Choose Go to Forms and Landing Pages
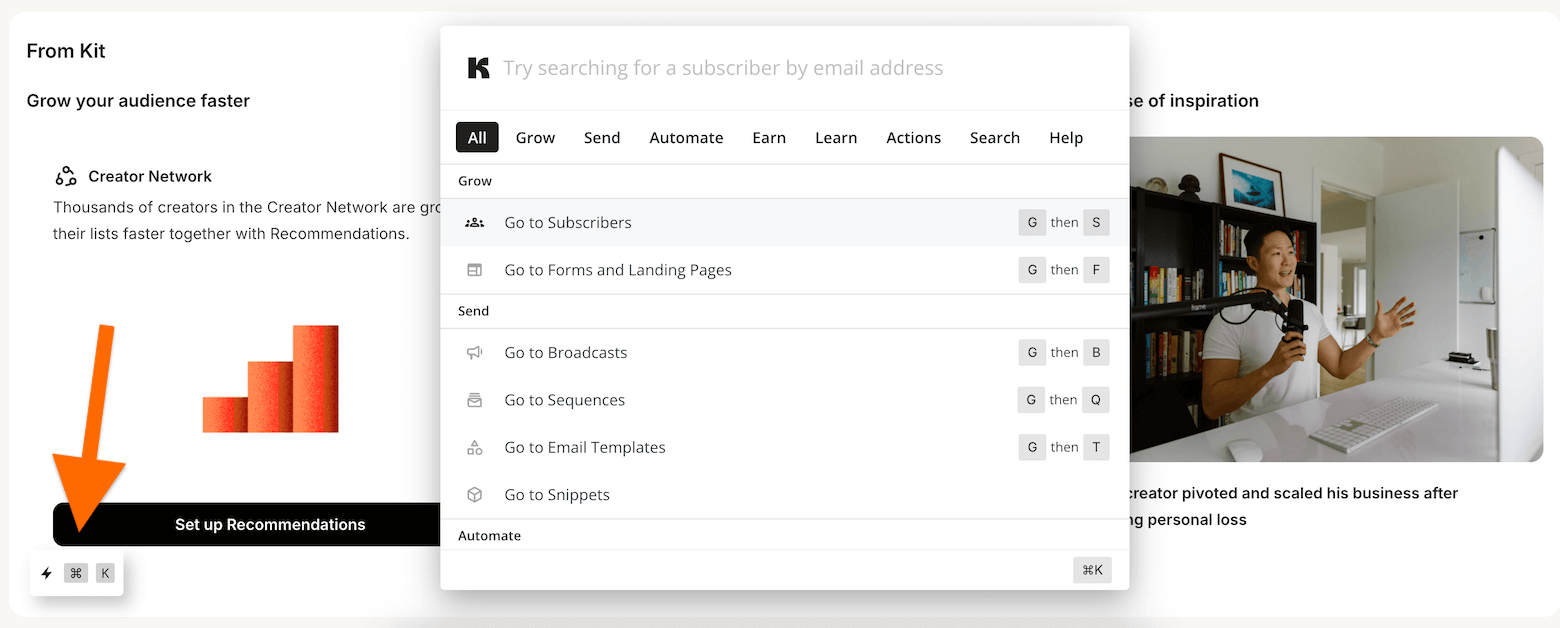1560x628 pixels. tap(785, 270)
